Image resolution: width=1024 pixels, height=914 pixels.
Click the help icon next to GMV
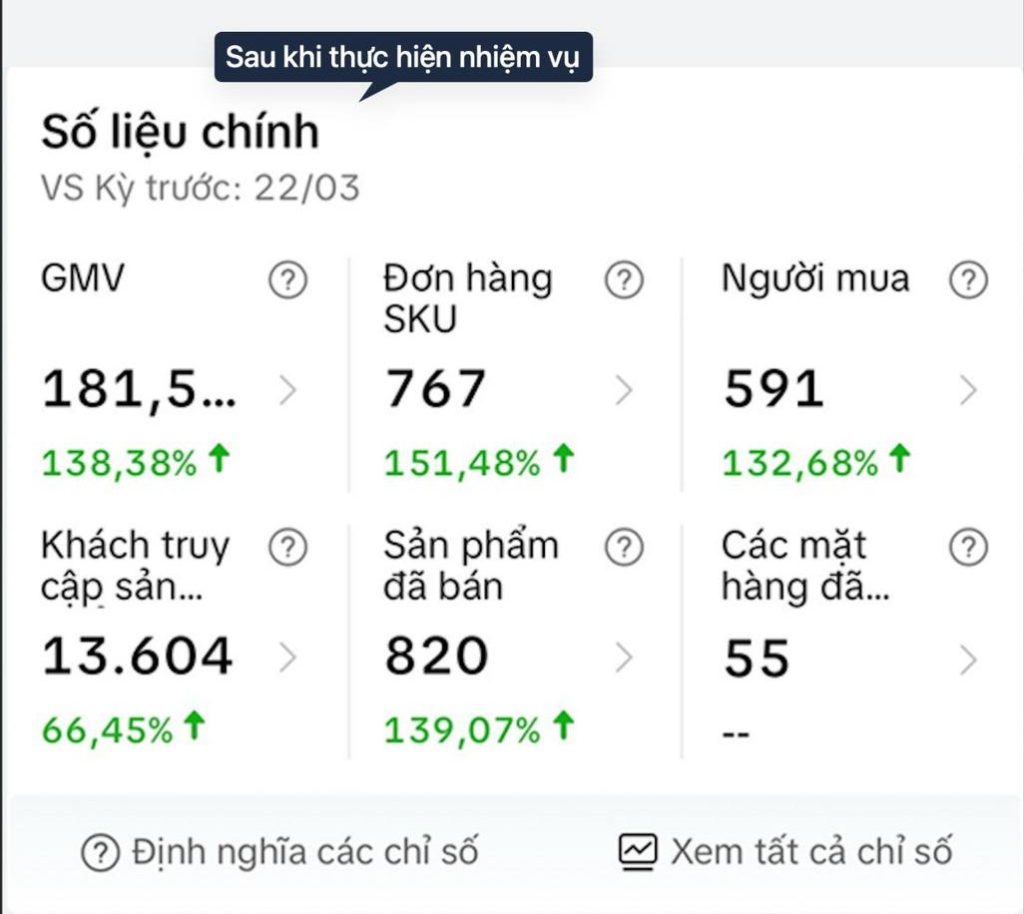point(288,282)
